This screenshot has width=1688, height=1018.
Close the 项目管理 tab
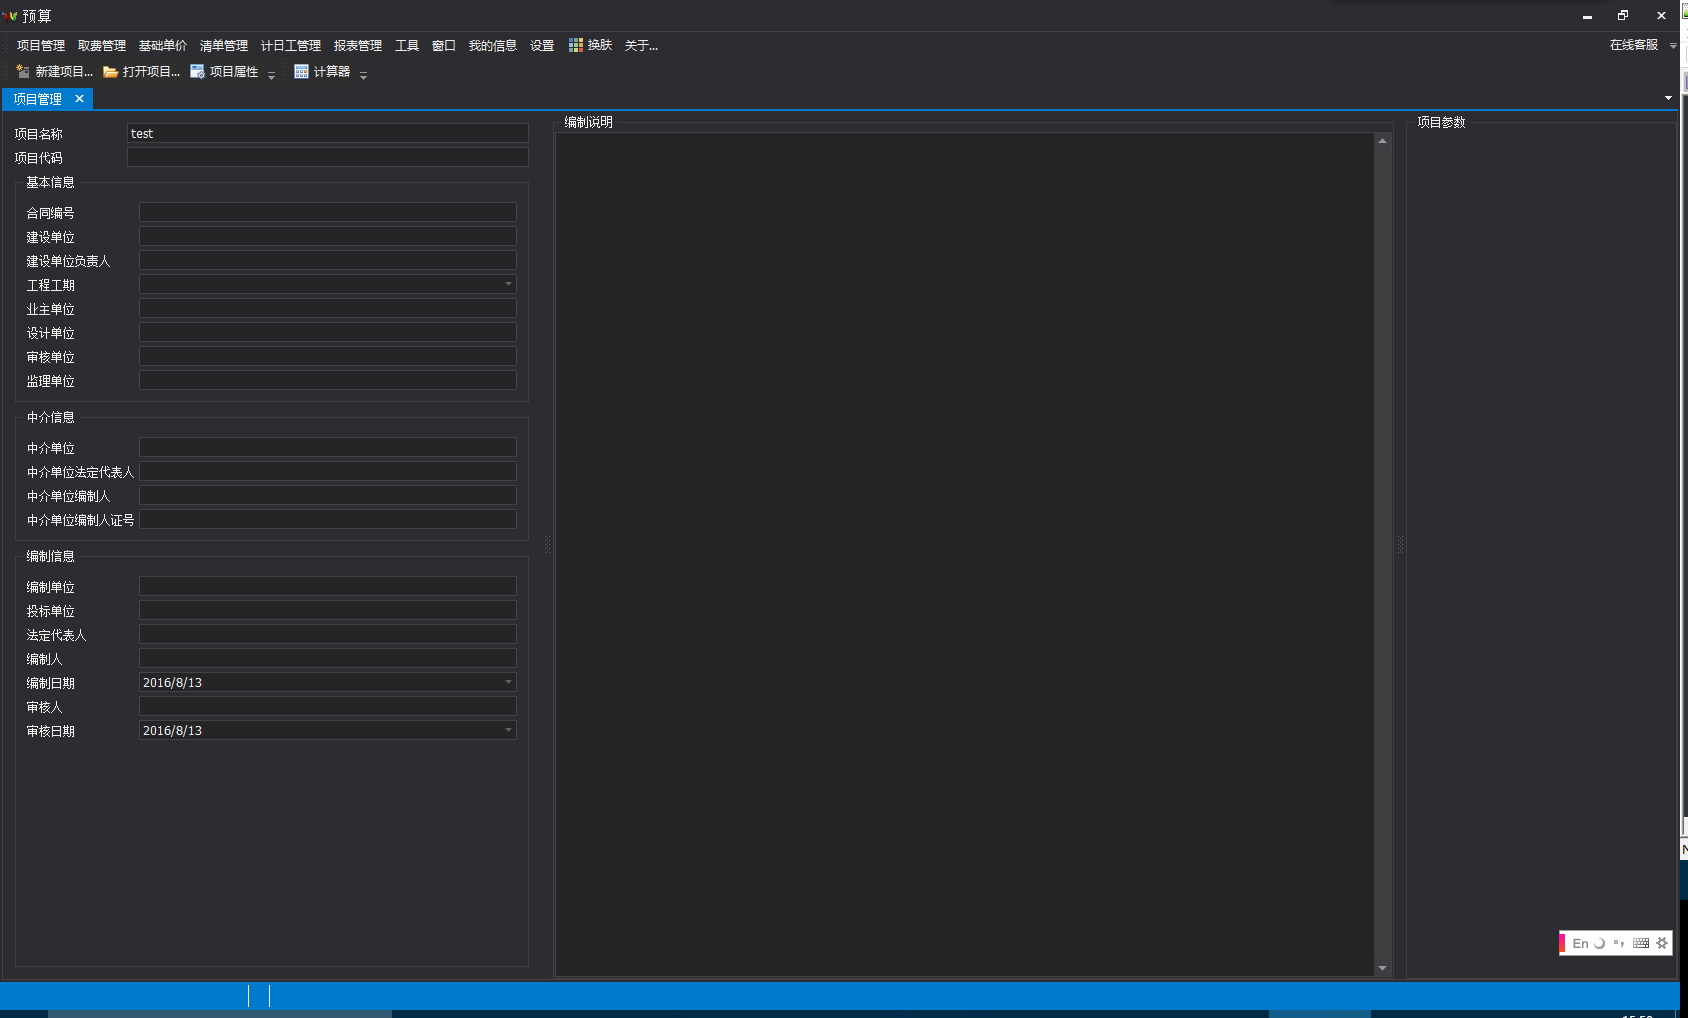(80, 99)
